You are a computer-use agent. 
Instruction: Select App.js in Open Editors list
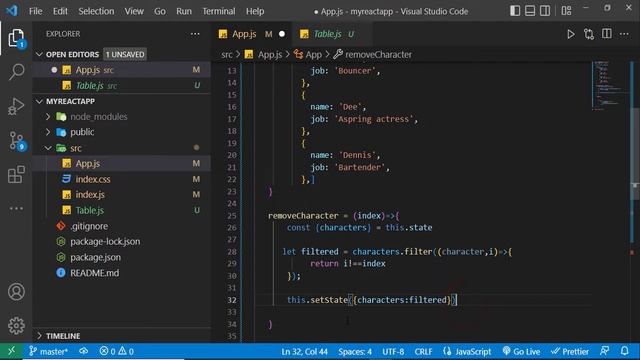[122, 70]
